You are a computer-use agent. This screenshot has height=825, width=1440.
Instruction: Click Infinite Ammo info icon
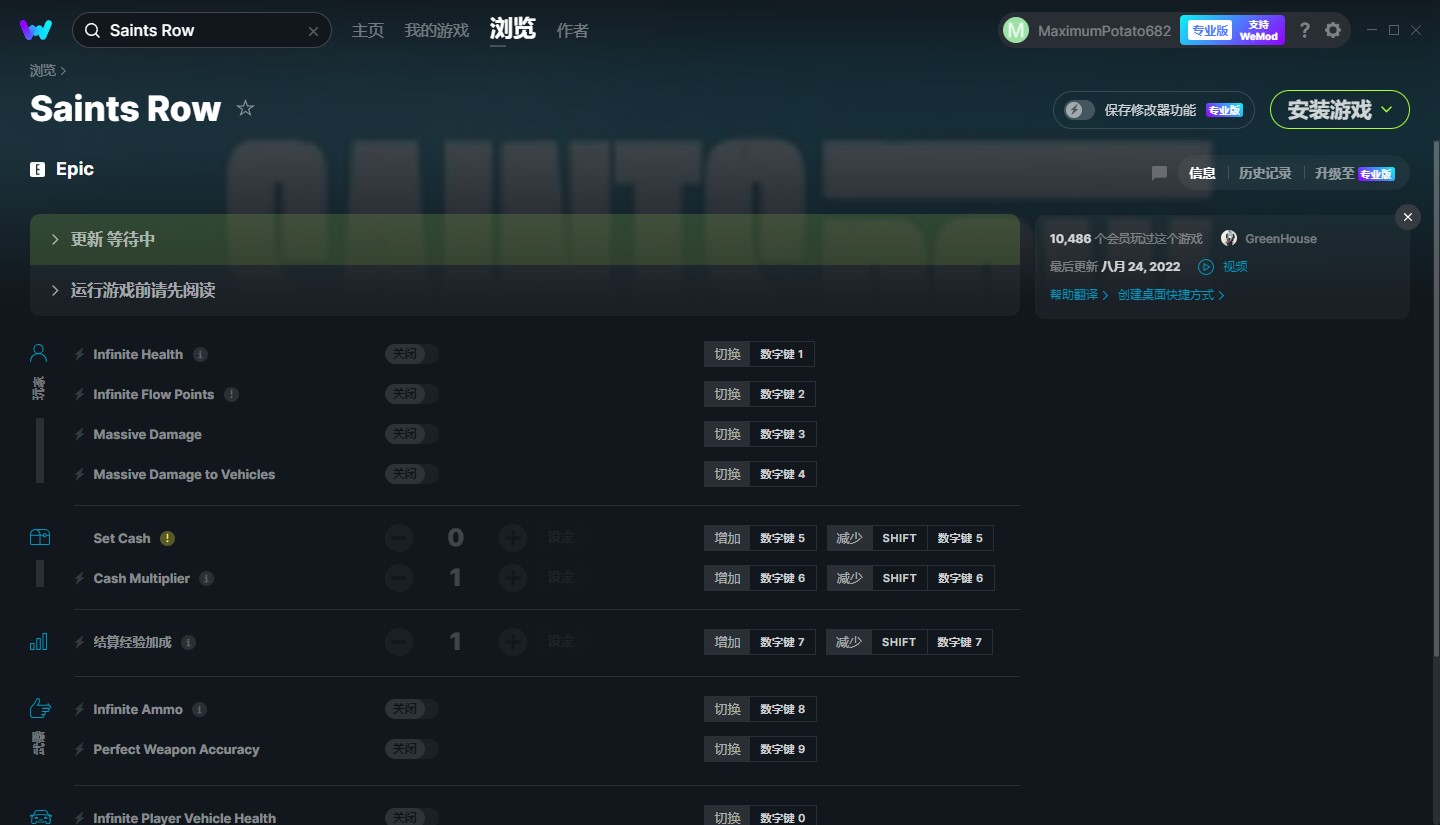pyautogui.click(x=199, y=709)
